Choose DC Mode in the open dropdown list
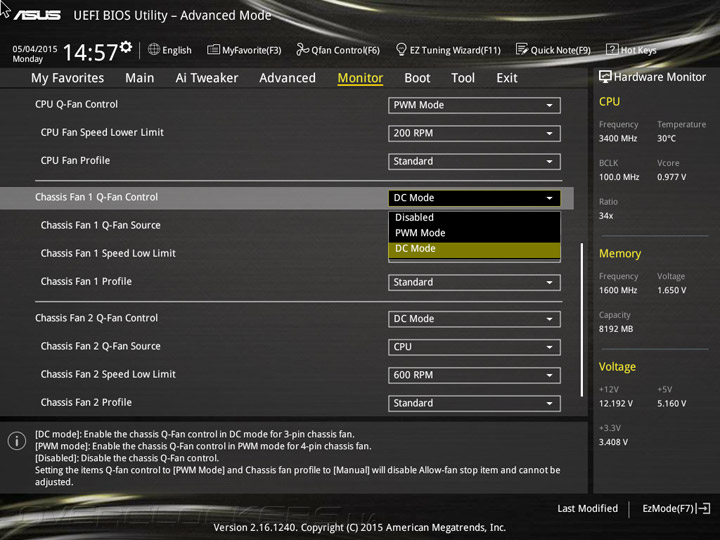Screen dimensions: 720x540 pos(474,249)
